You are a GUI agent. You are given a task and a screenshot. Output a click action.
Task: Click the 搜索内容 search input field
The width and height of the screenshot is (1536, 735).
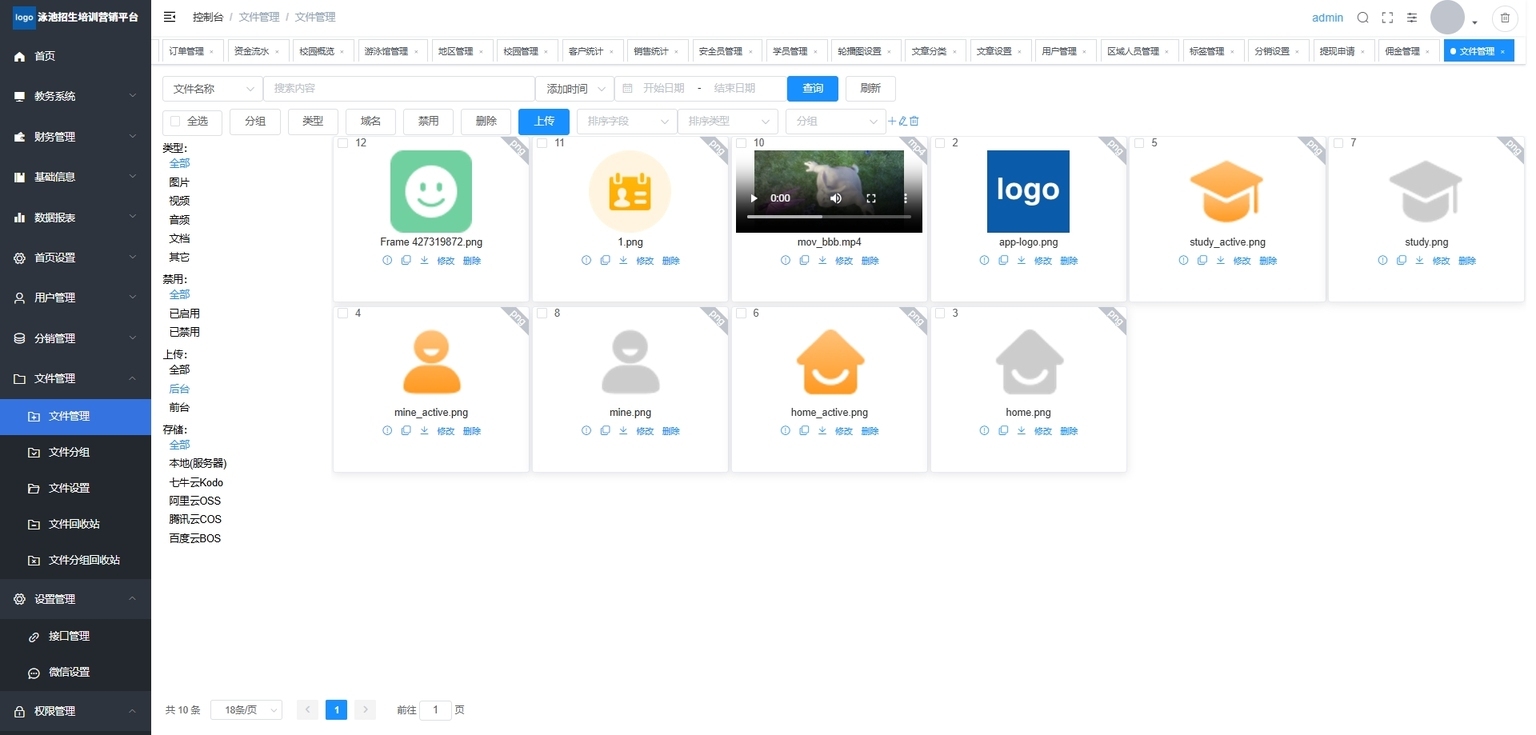[x=399, y=89]
